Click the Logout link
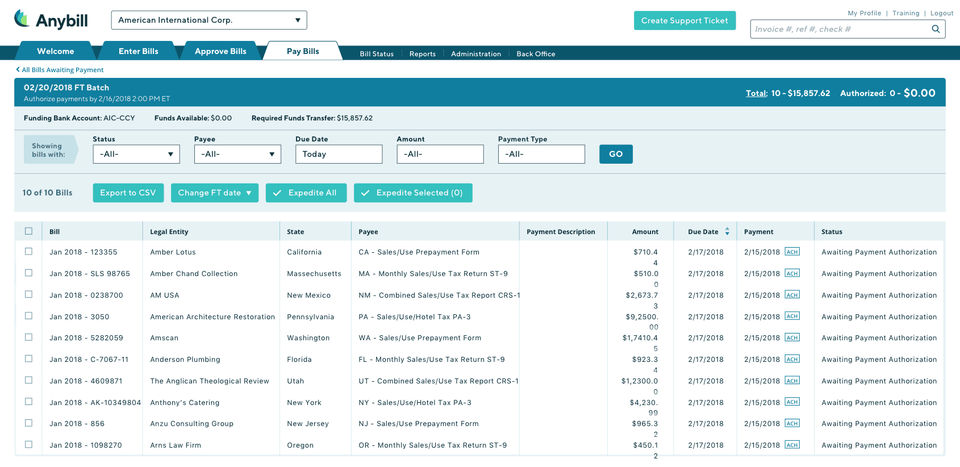 [942, 13]
